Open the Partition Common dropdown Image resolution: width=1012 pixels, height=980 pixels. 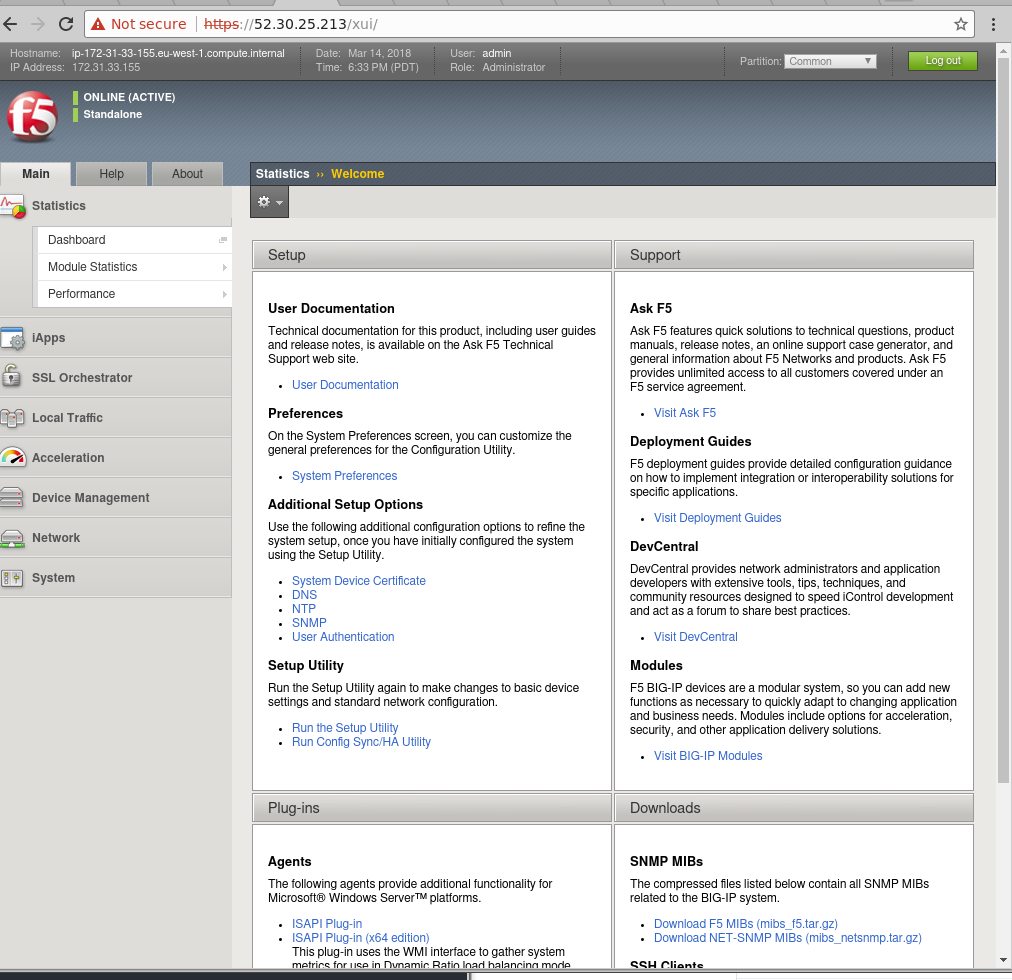tap(830, 61)
